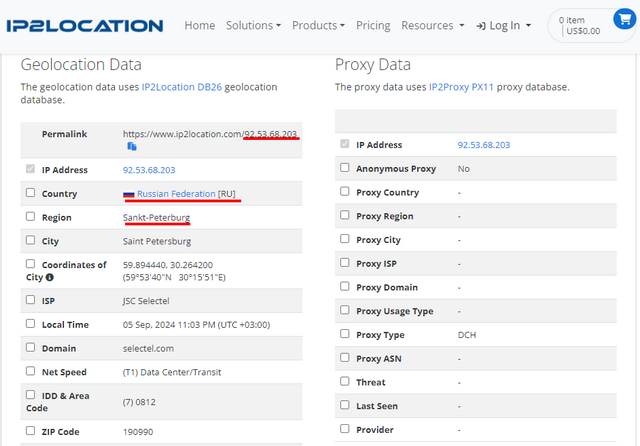Image resolution: width=640 pixels, height=446 pixels.
Task: Tick the Proxy Usage Type checkbox
Action: click(x=345, y=310)
